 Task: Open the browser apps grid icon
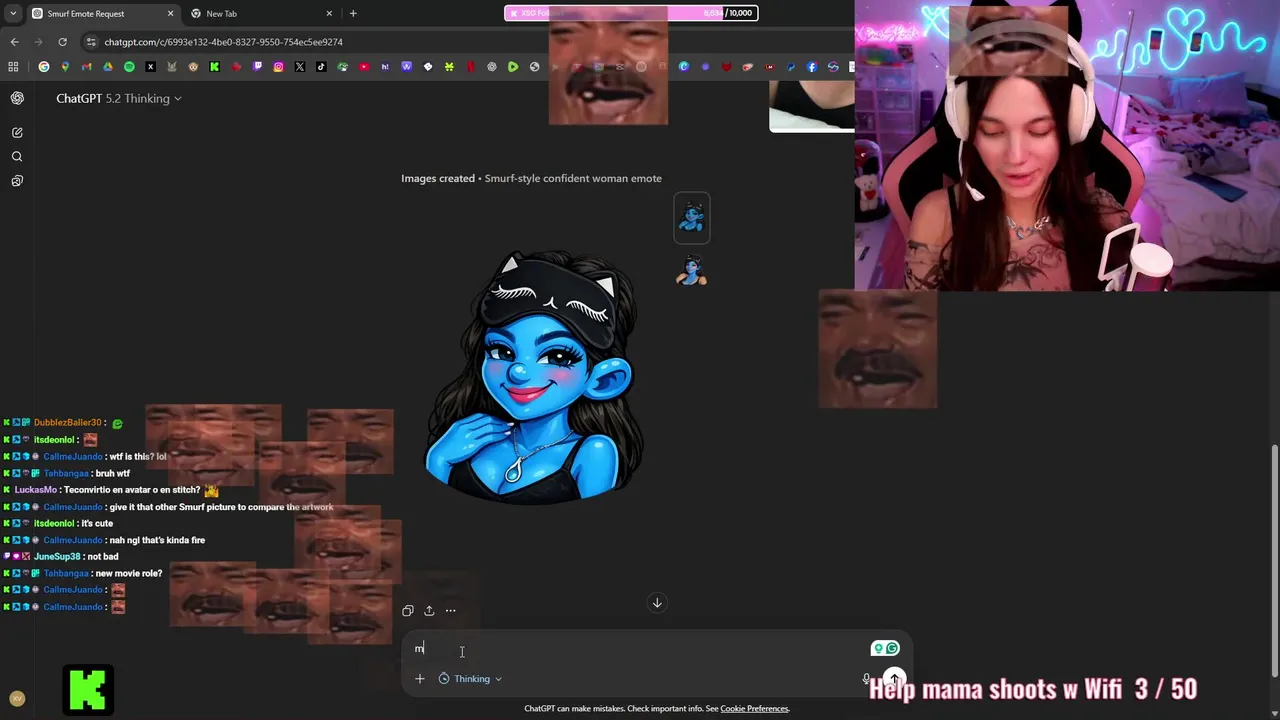pos(13,67)
